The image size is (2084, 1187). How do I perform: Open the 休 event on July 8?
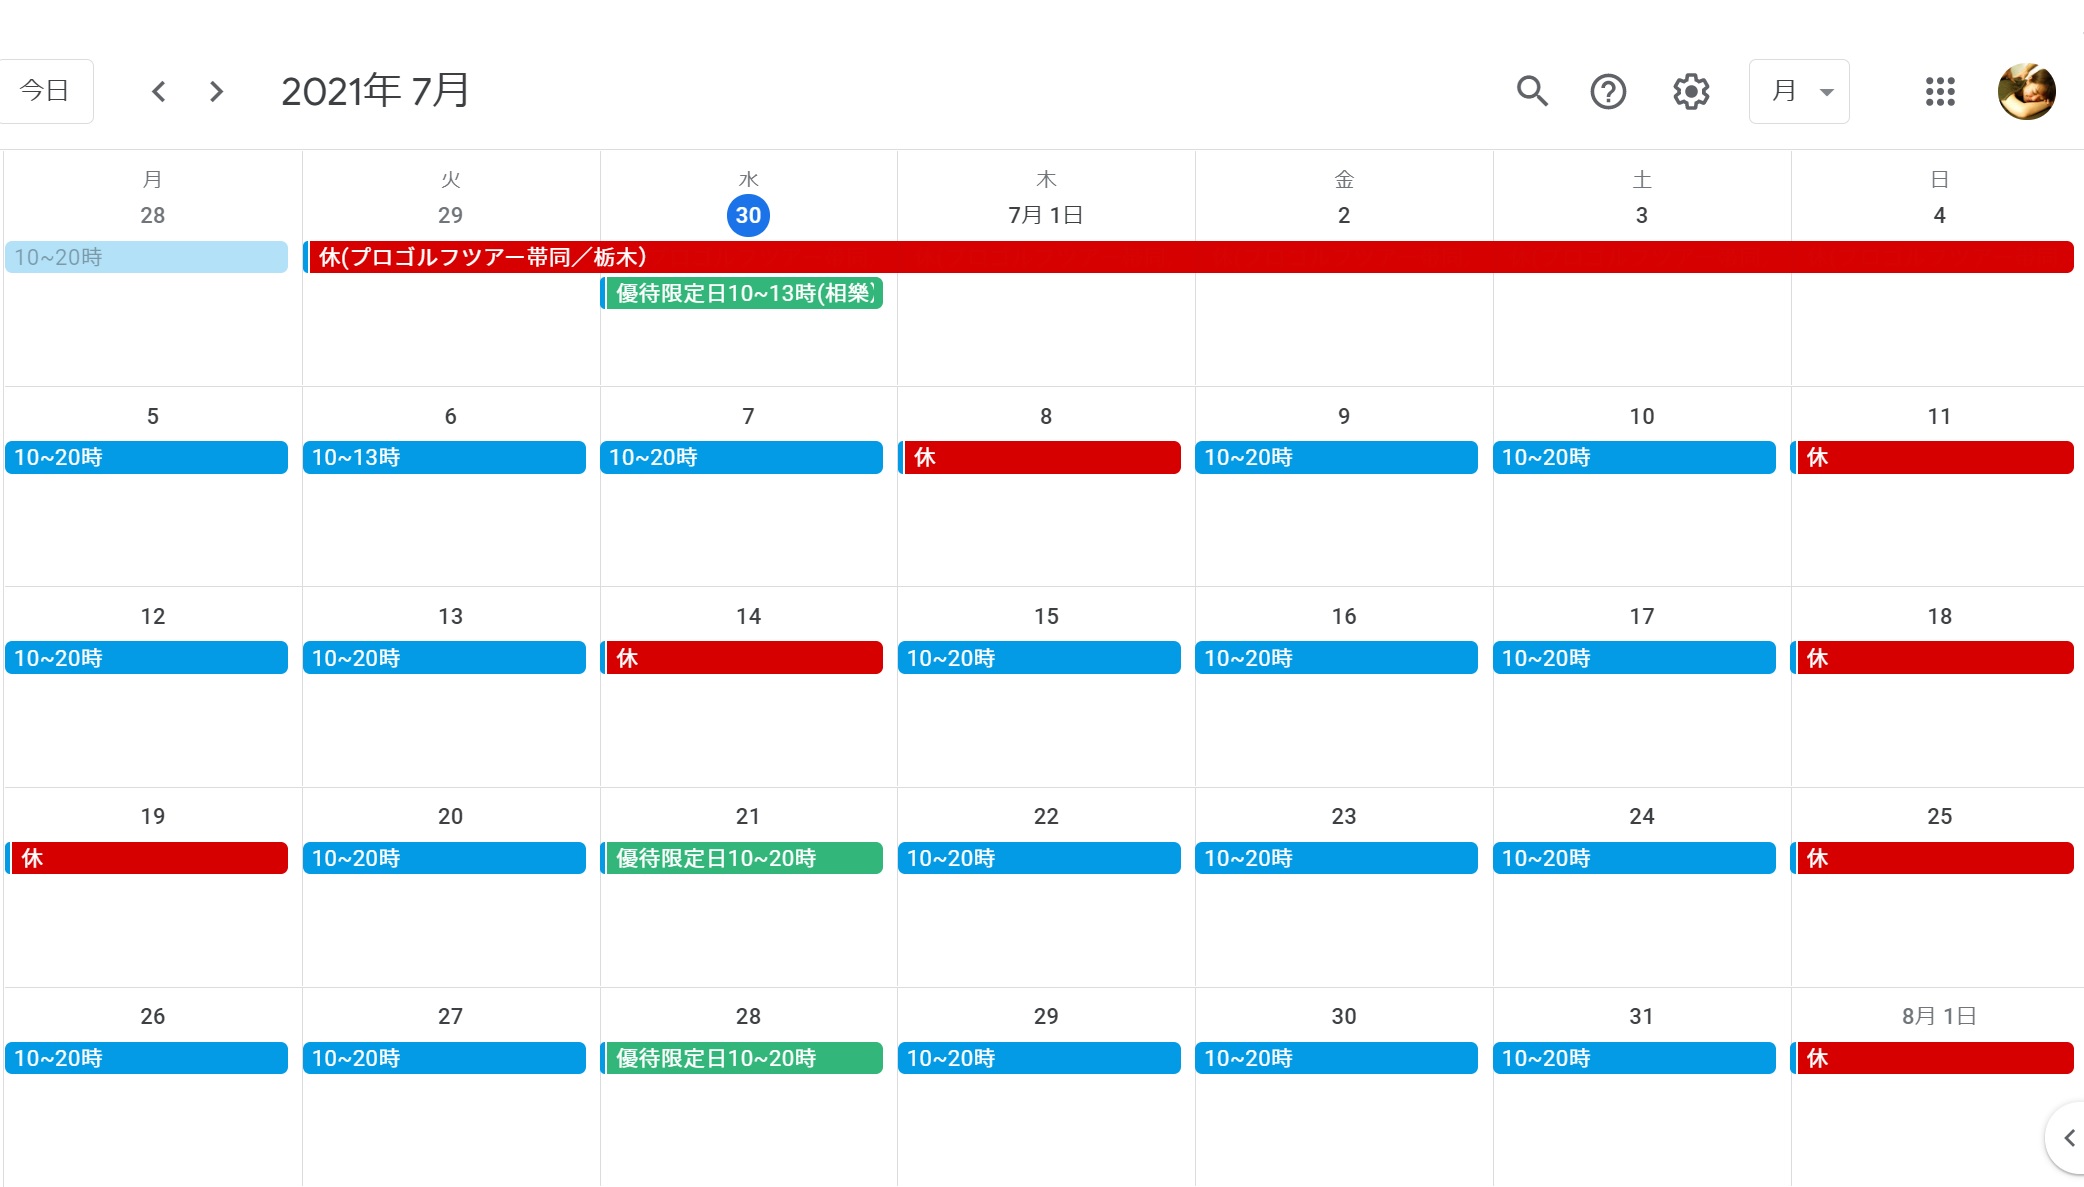coord(1039,457)
